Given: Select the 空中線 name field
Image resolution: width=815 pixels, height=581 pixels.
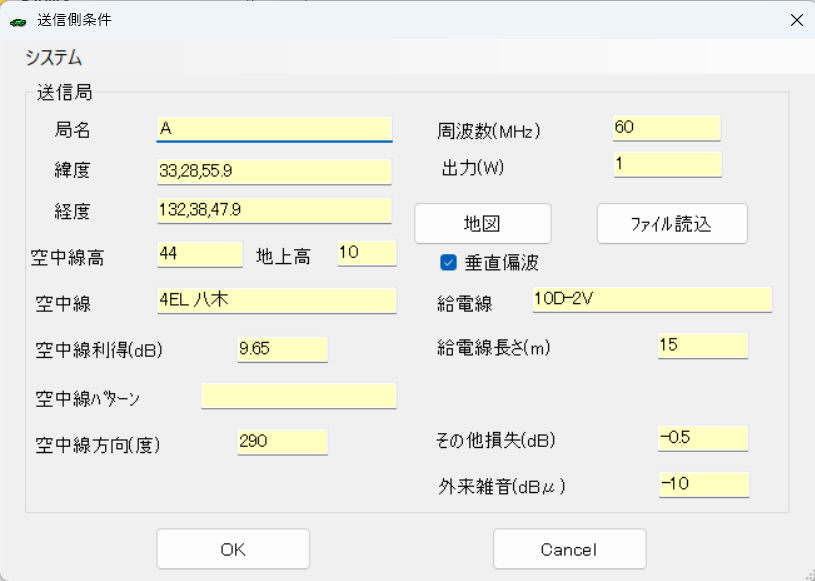Looking at the screenshot, I should pos(276,300).
